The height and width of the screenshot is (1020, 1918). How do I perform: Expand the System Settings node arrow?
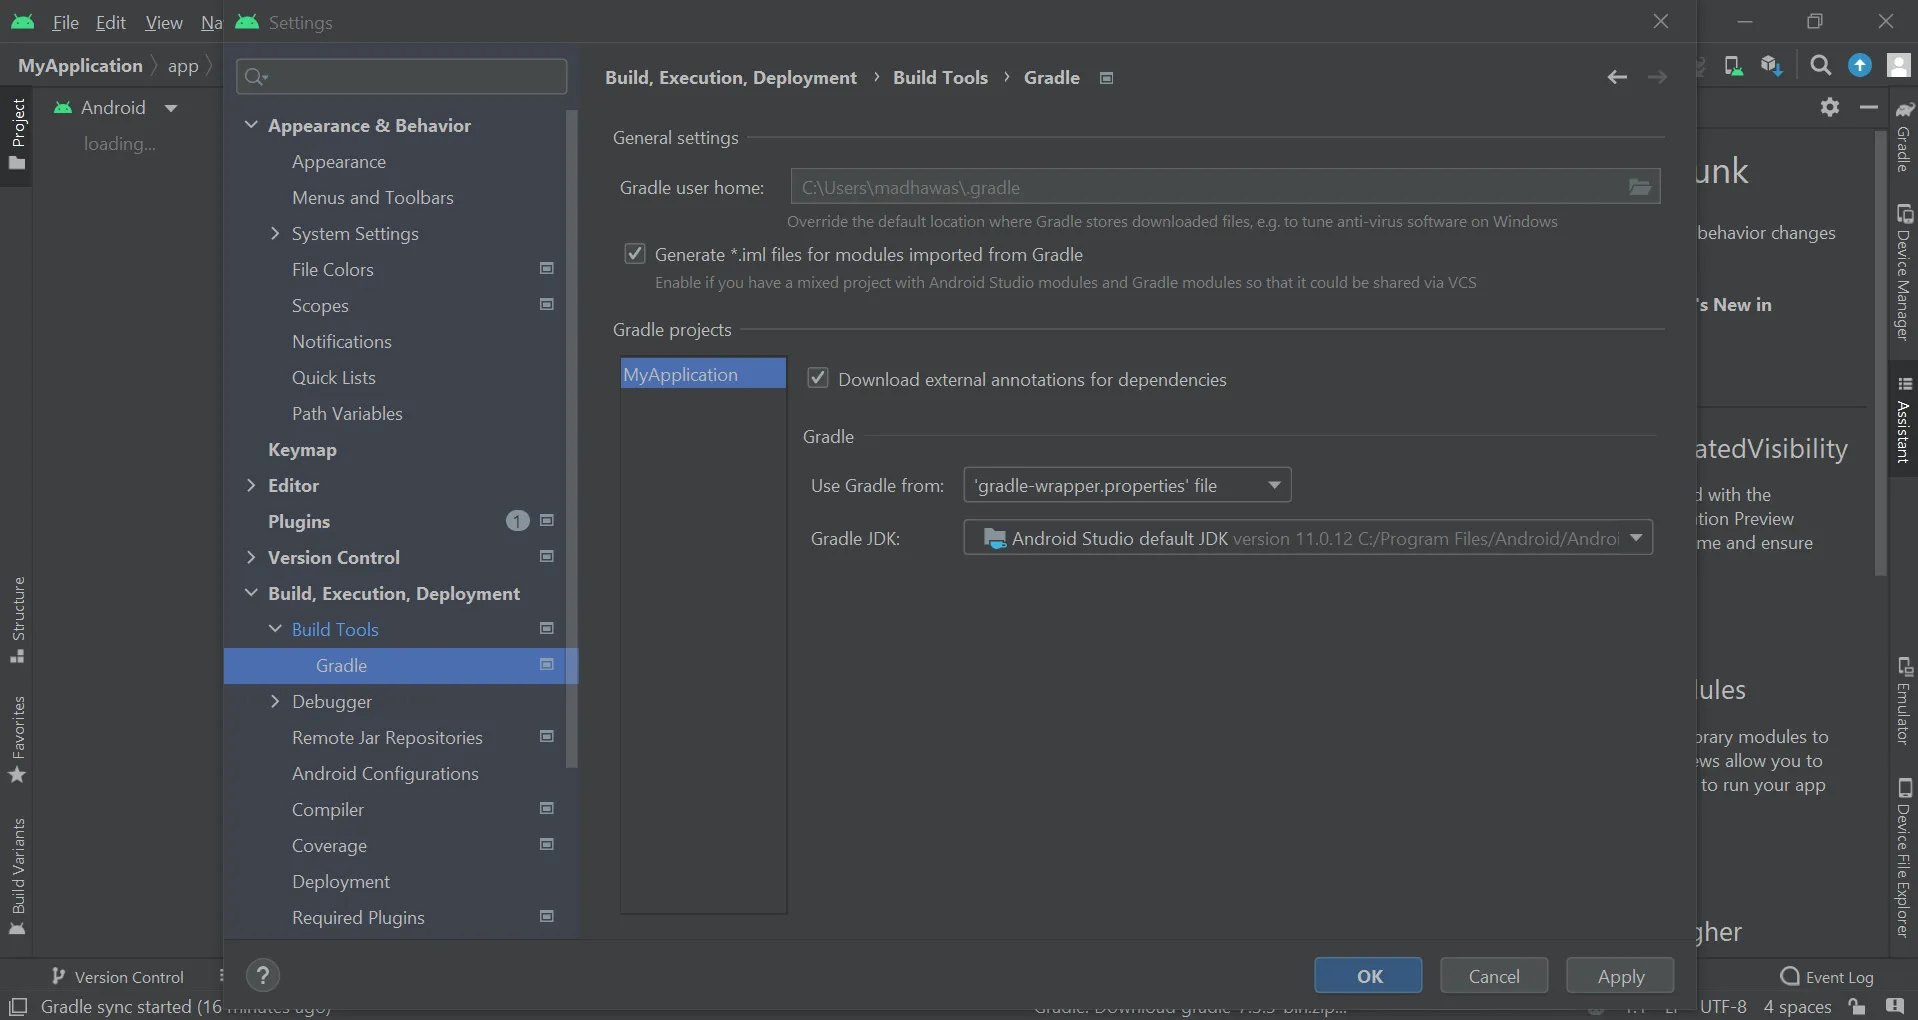coord(275,233)
